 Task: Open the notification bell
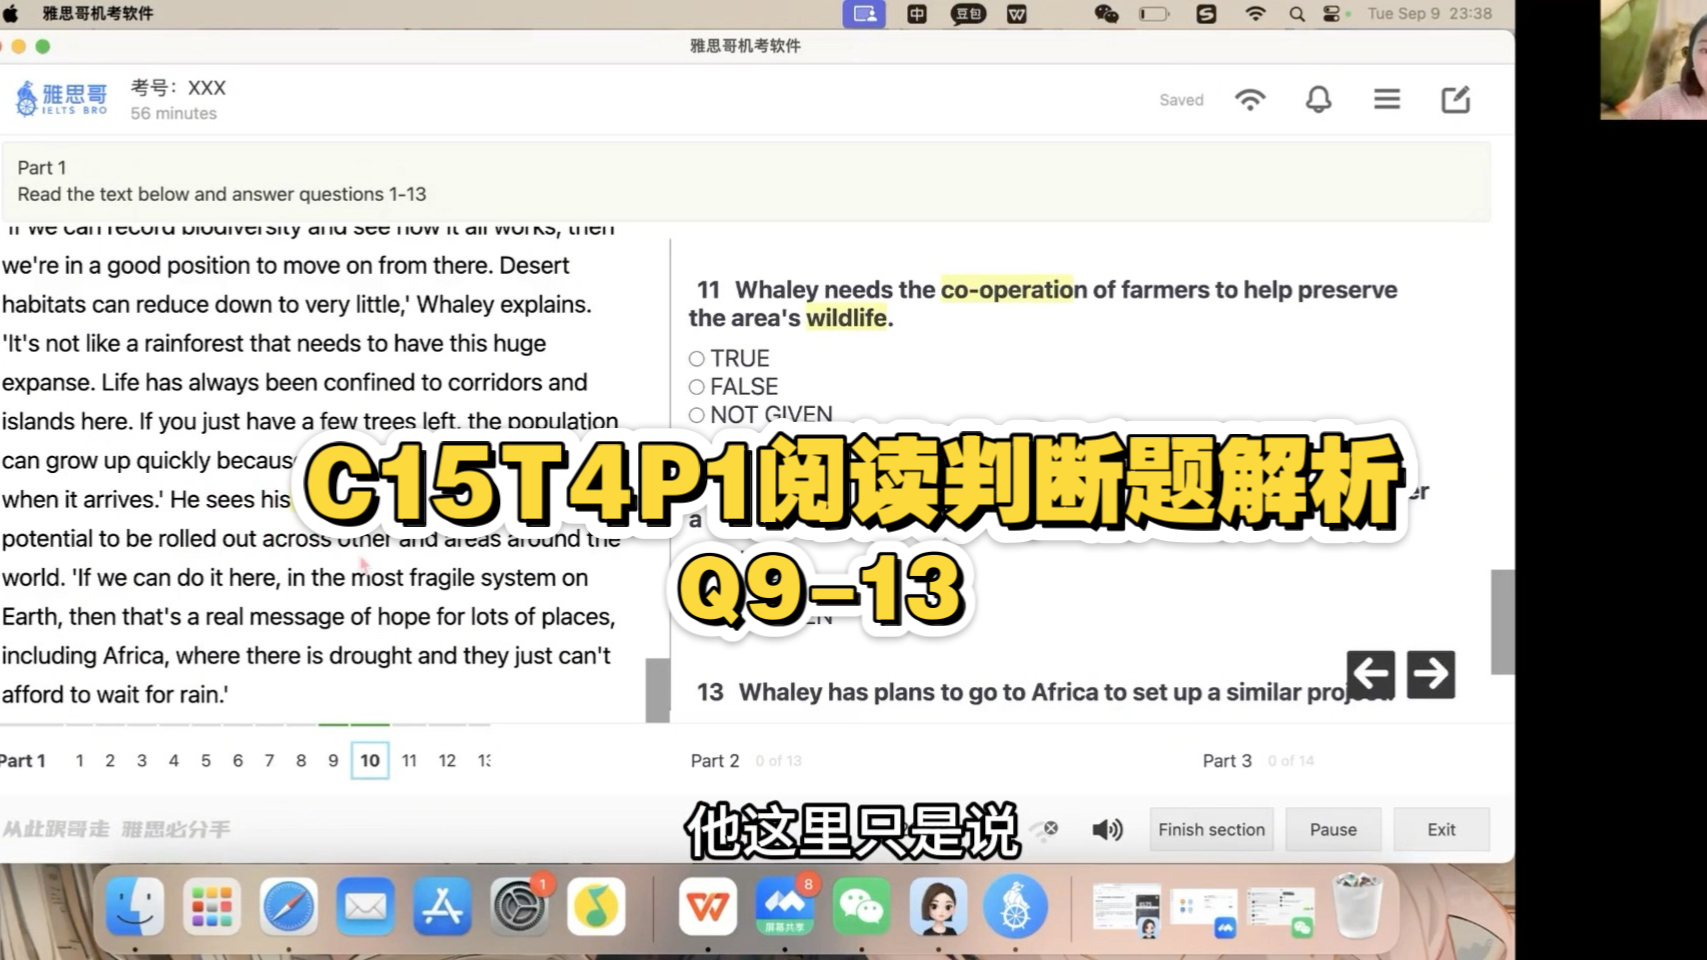[1318, 99]
